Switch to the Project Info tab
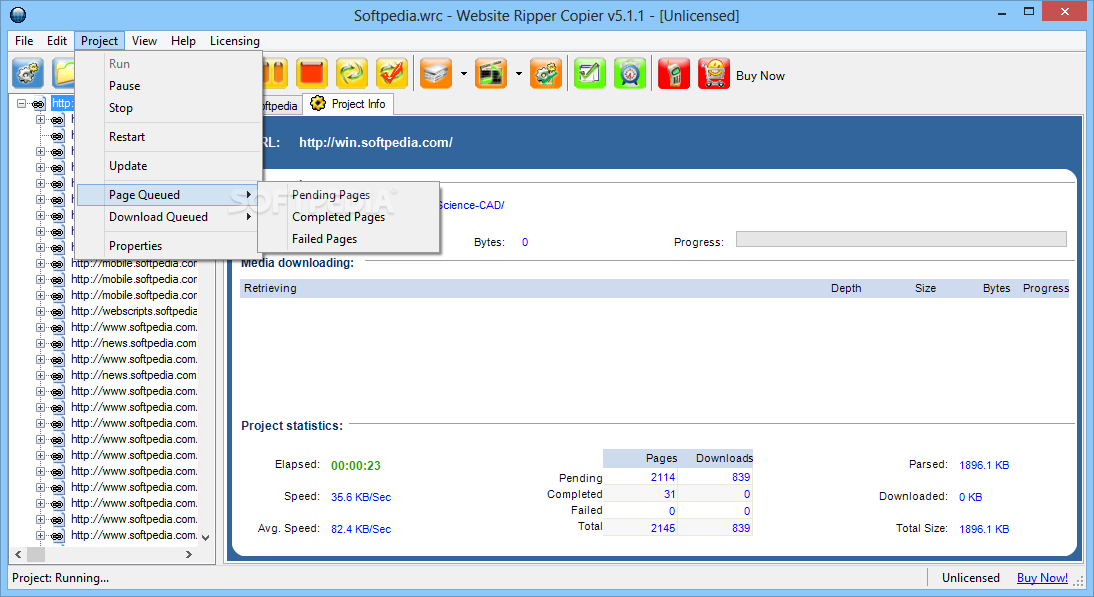 pyautogui.click(x=348, y=104)
